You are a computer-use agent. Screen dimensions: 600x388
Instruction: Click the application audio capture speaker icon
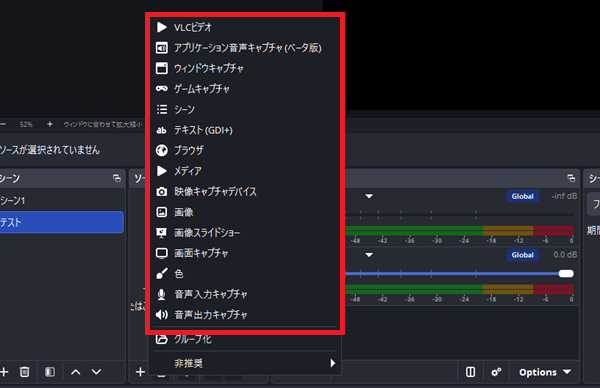click(x=162, y=48)
